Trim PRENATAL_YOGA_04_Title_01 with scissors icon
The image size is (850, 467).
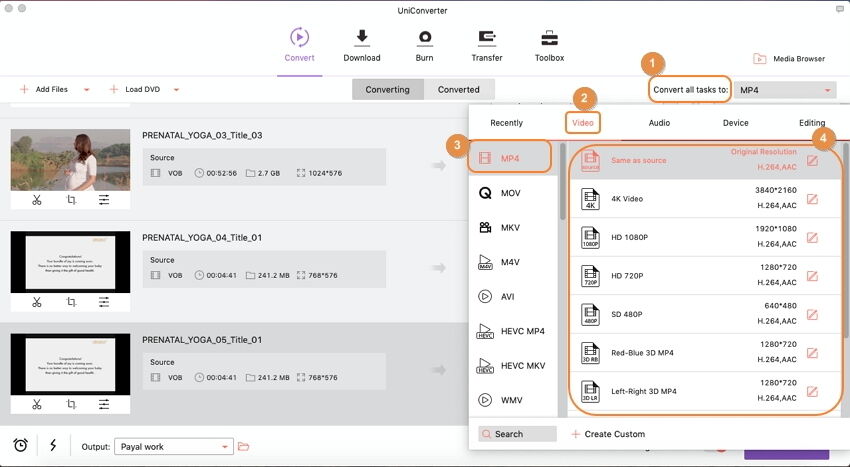click(36, 302)
